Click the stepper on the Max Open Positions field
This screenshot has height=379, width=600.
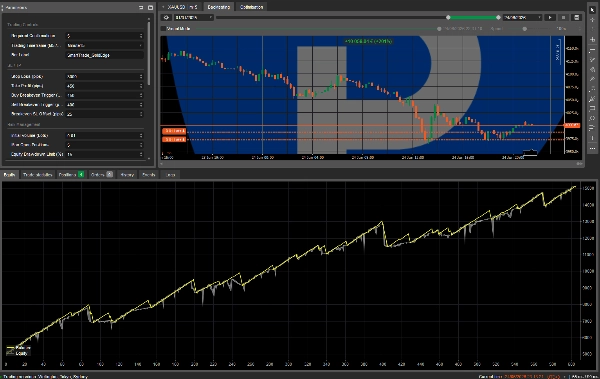[x=141, y=145]
